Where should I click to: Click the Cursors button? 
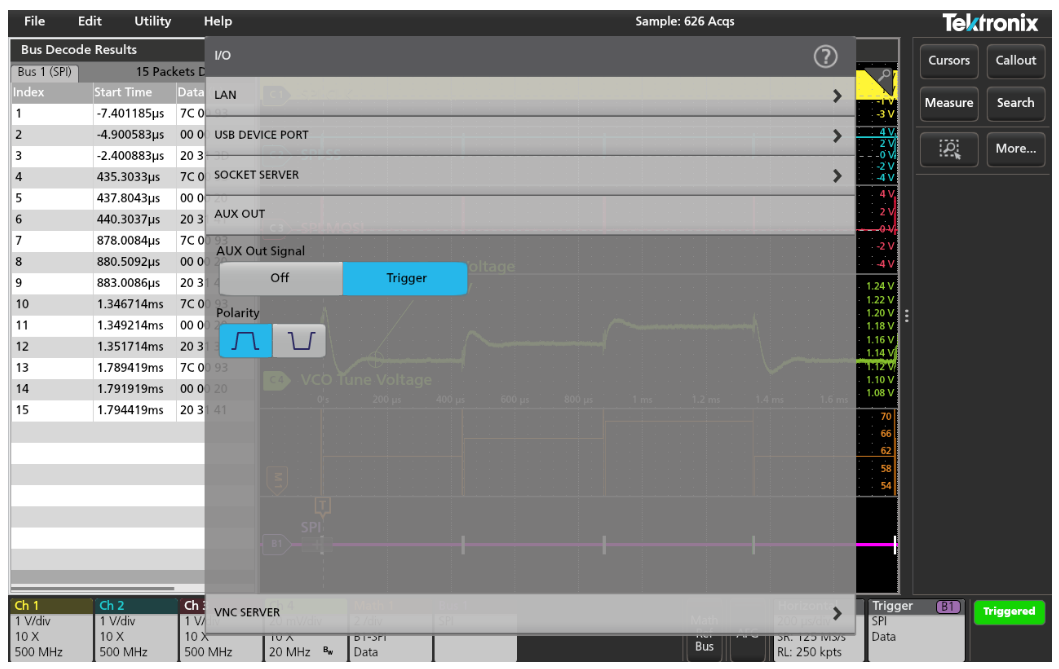pyautogui.click(x=948, y=60)
